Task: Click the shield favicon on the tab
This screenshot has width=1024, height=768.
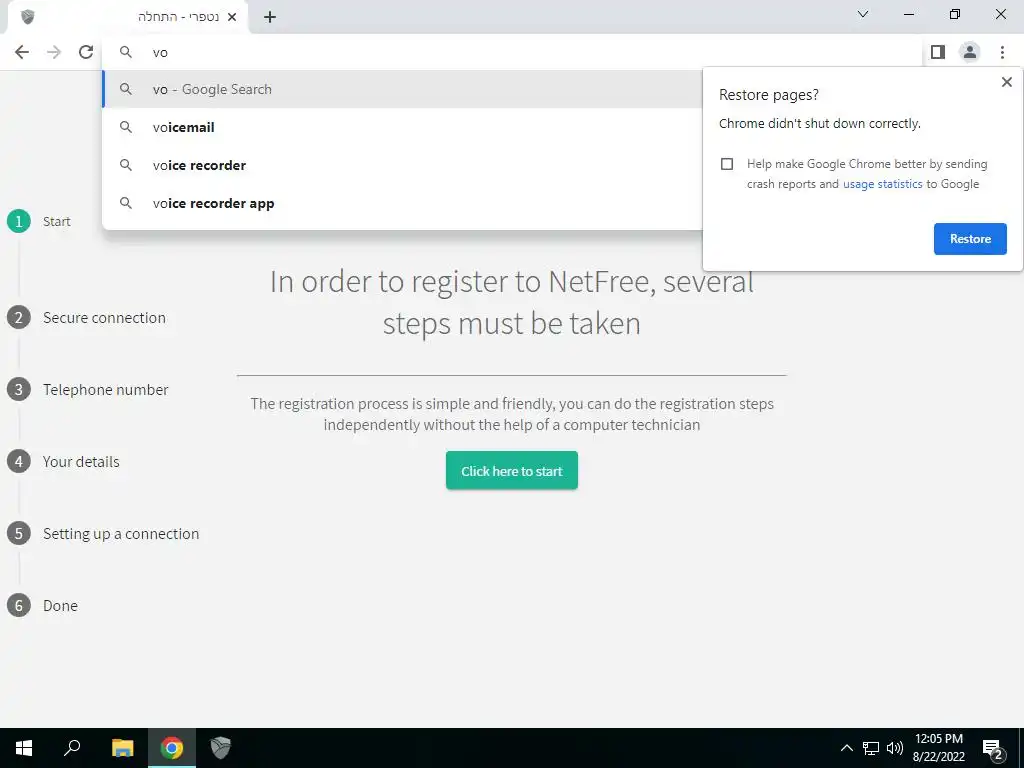Action: [27, 17]
